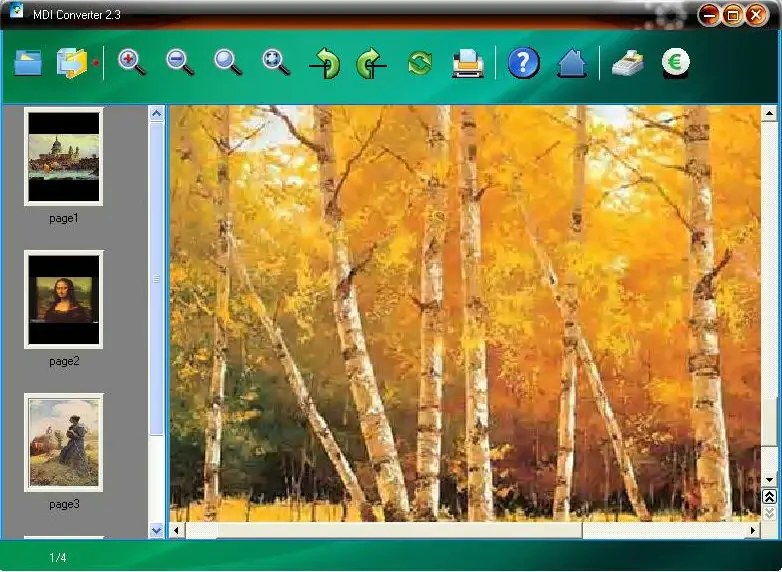Viewport: 782px width, 572px height.
Task: Zoom in with the plus magnifier
Action: coord(132,63)
